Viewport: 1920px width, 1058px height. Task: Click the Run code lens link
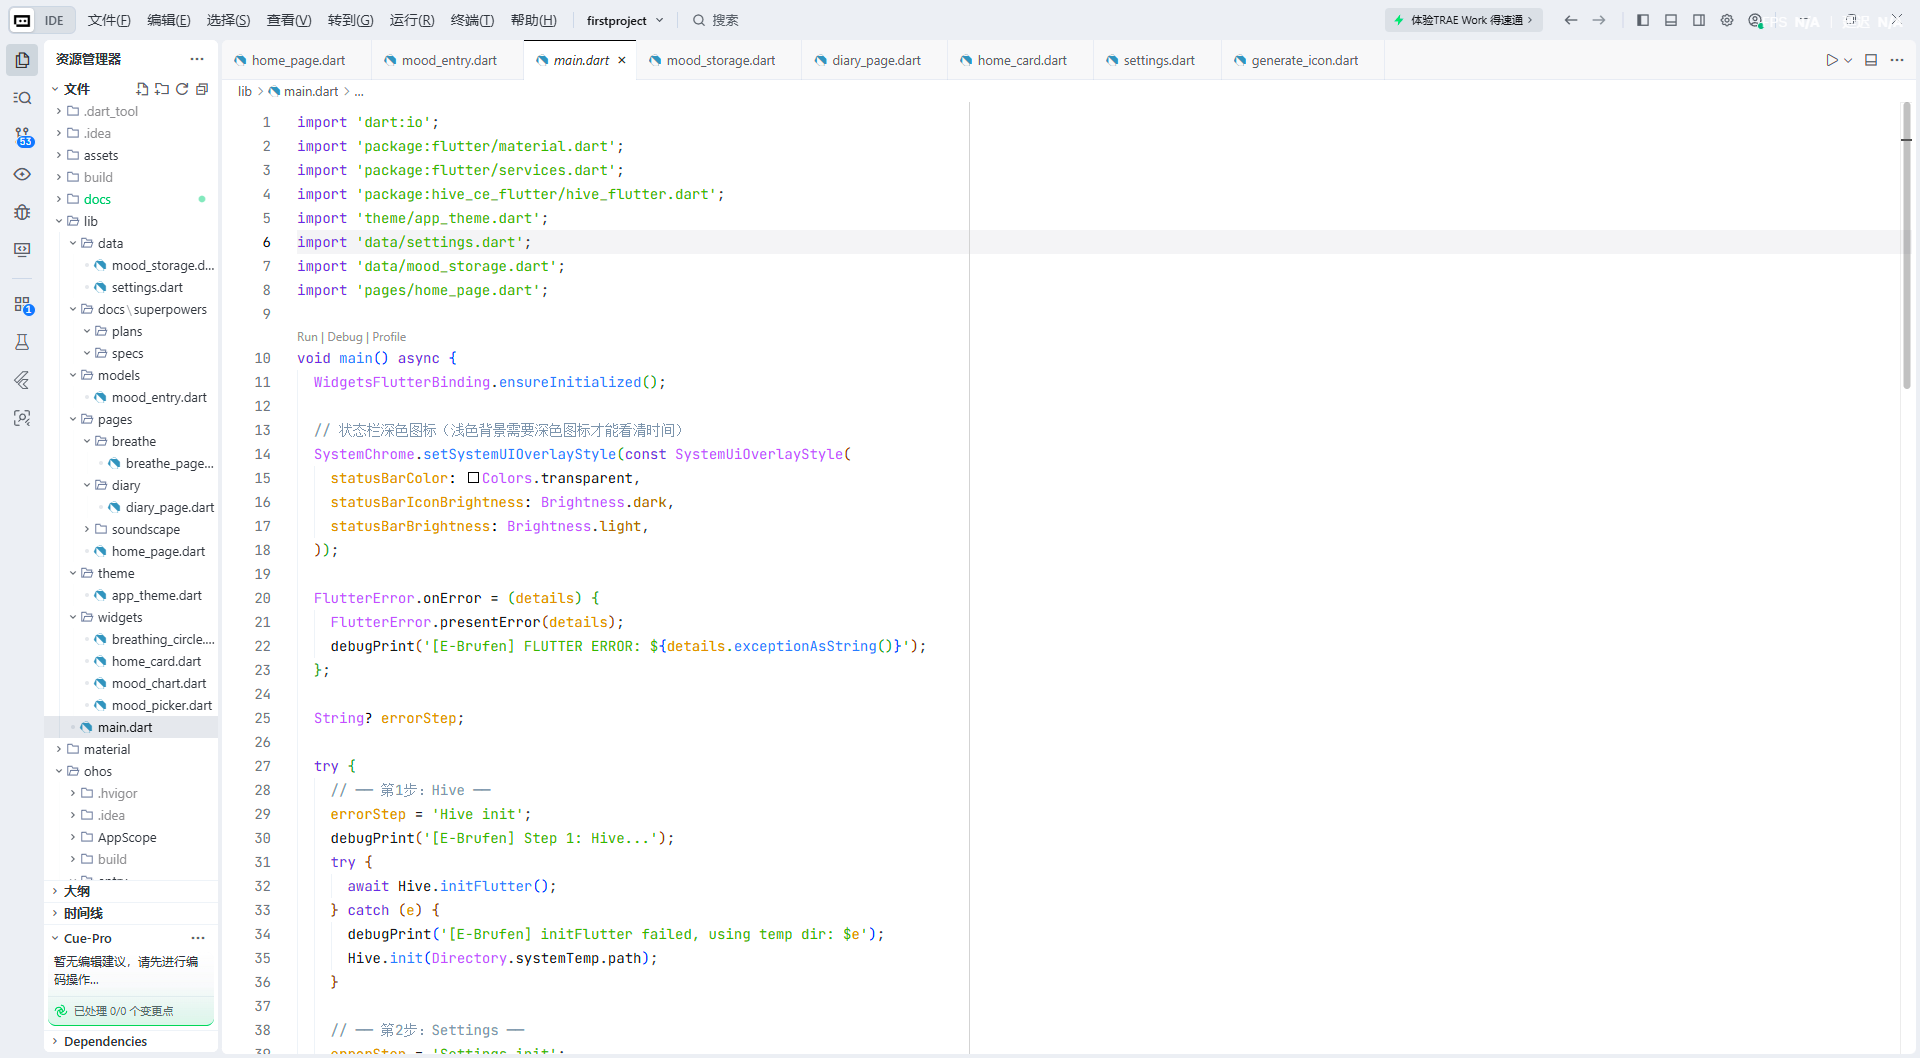point(307,337)
